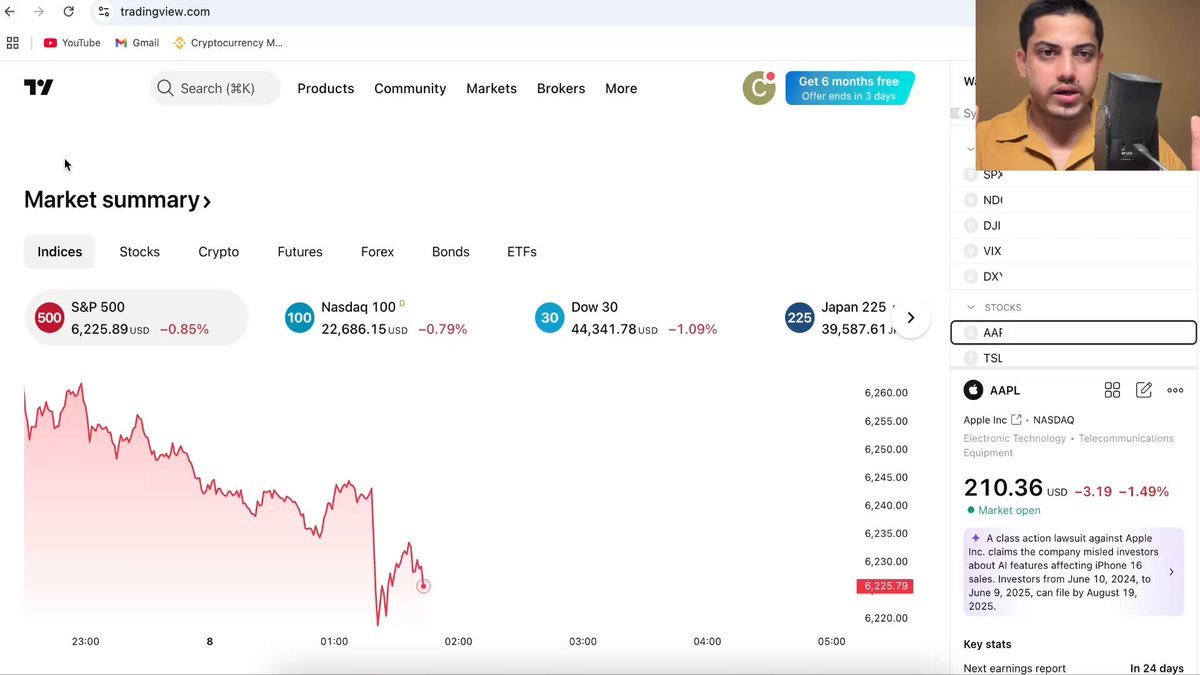Open the Brokers menu
1200x675 pixels.
(561, 88)
